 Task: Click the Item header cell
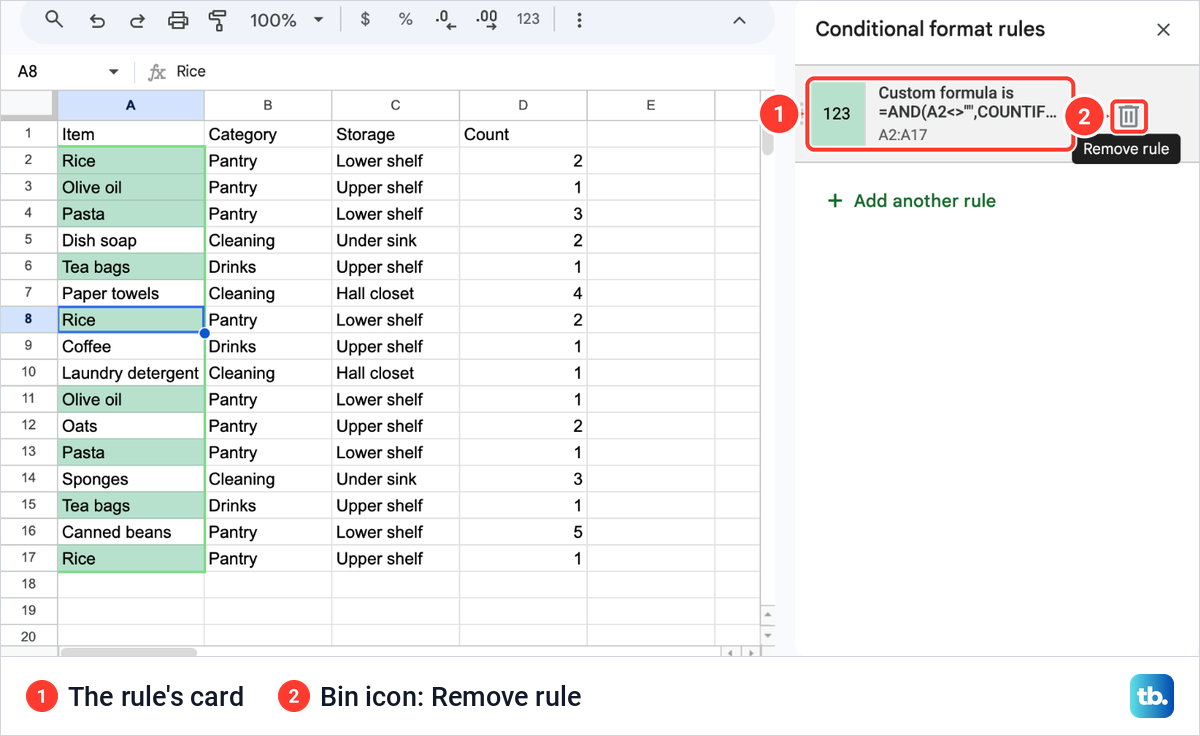131,134
